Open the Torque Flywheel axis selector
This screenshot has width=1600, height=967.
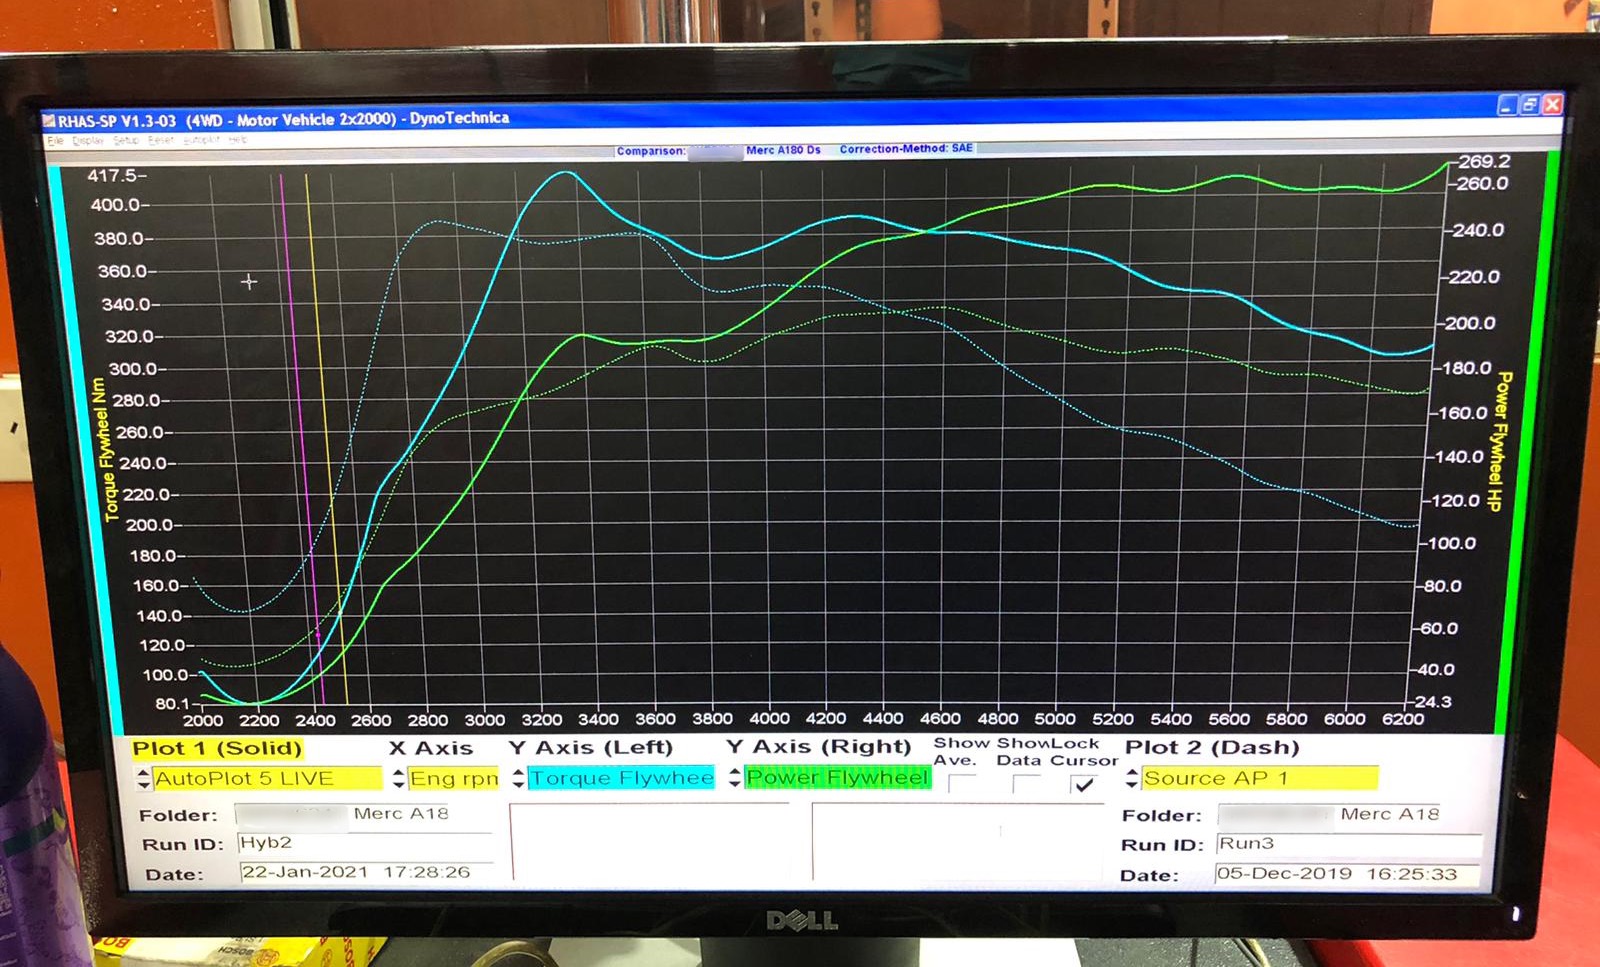621,778
